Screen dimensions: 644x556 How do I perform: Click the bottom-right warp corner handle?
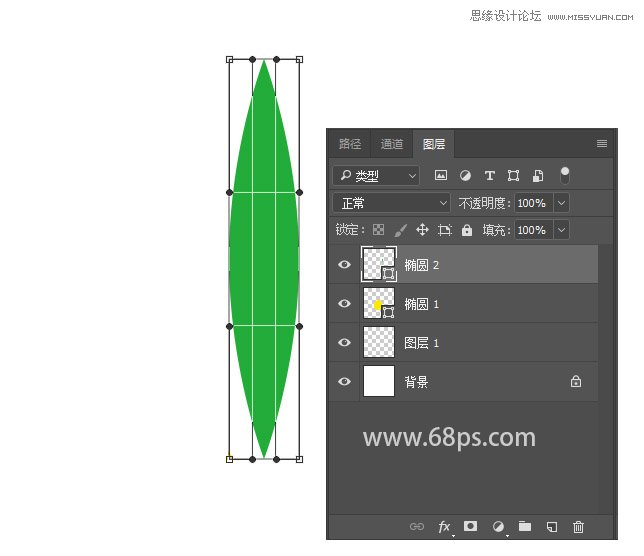click(299, 459)
